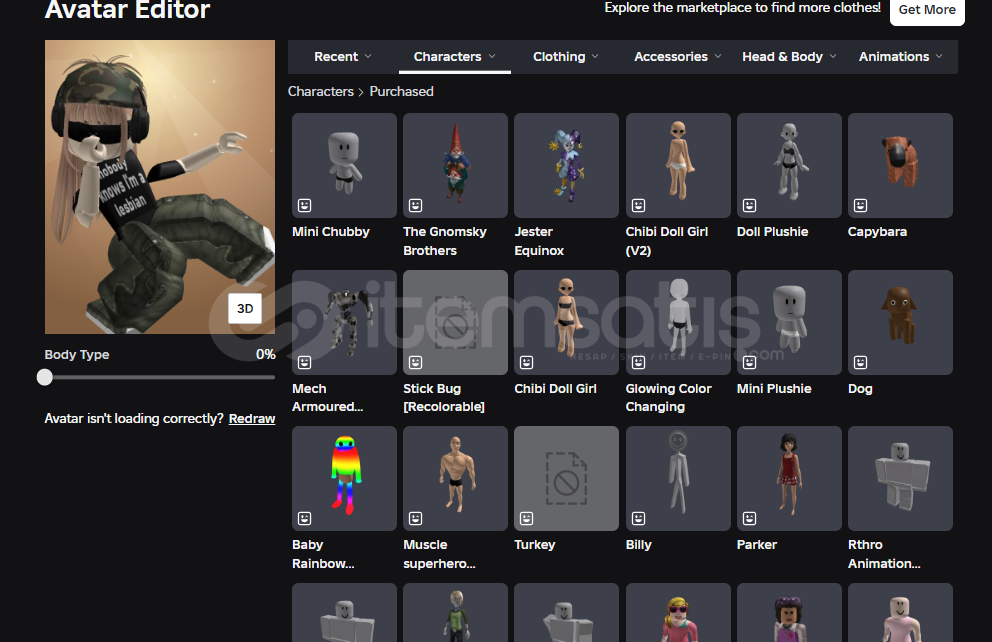Click the Get More button
The image size is (992, 642).
pos(927,10)
